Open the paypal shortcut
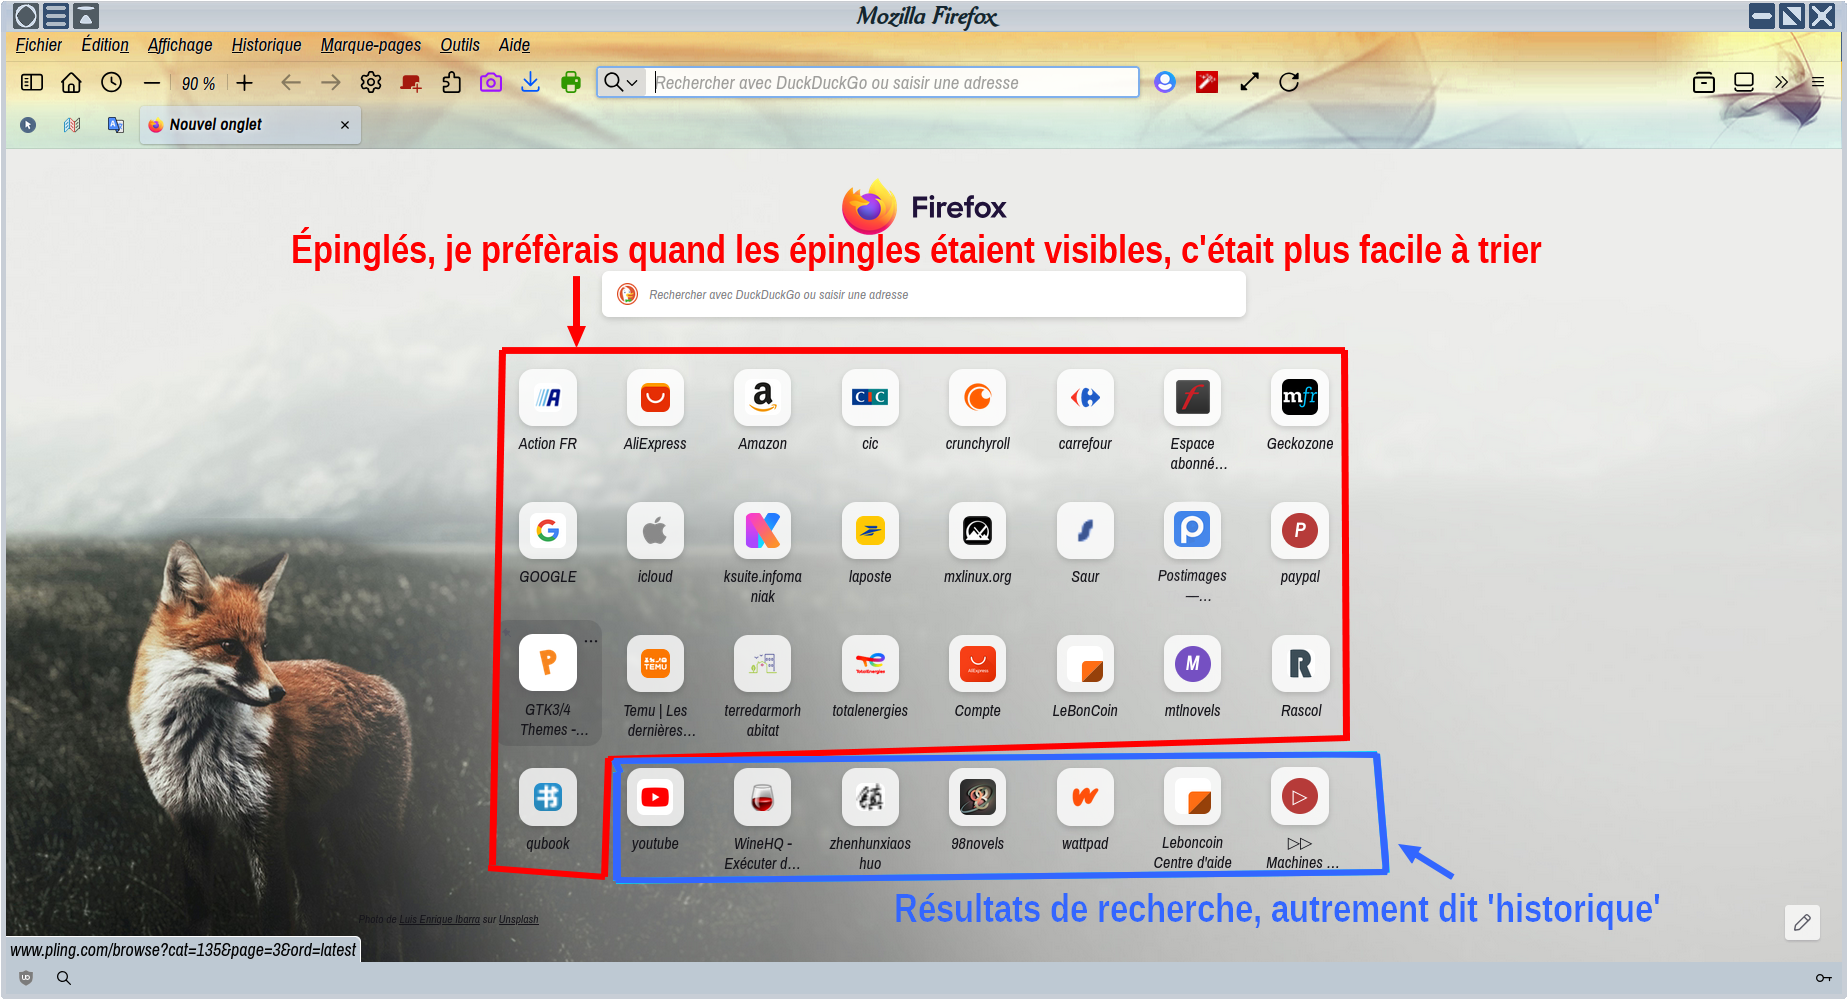 (x=1300, y=531)
